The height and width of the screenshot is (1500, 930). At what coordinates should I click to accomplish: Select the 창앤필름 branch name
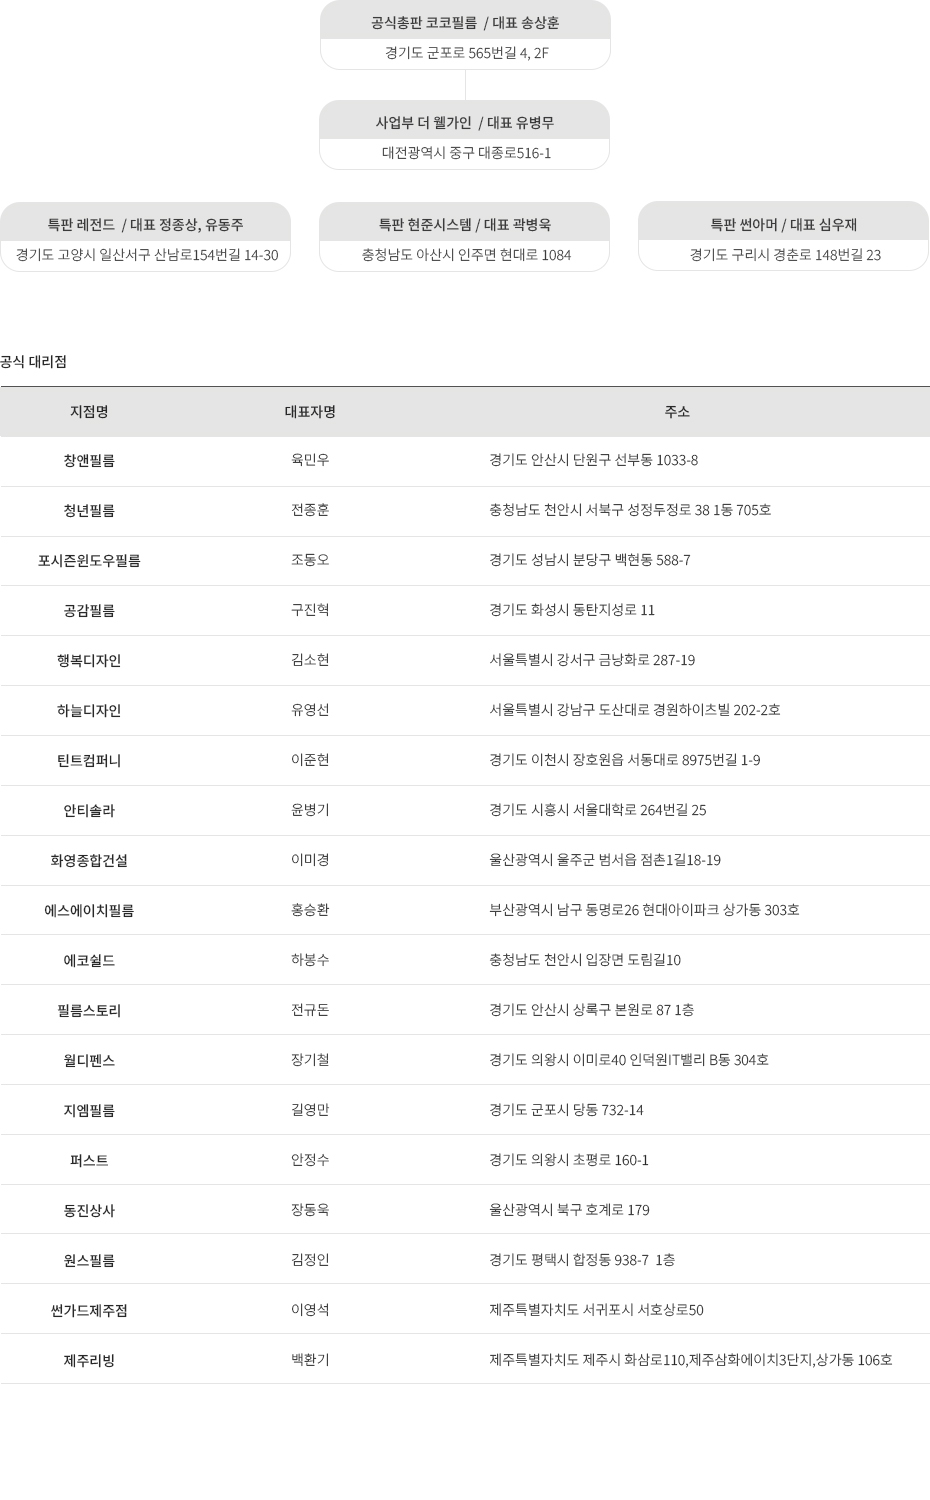click(x=89, y=461)
